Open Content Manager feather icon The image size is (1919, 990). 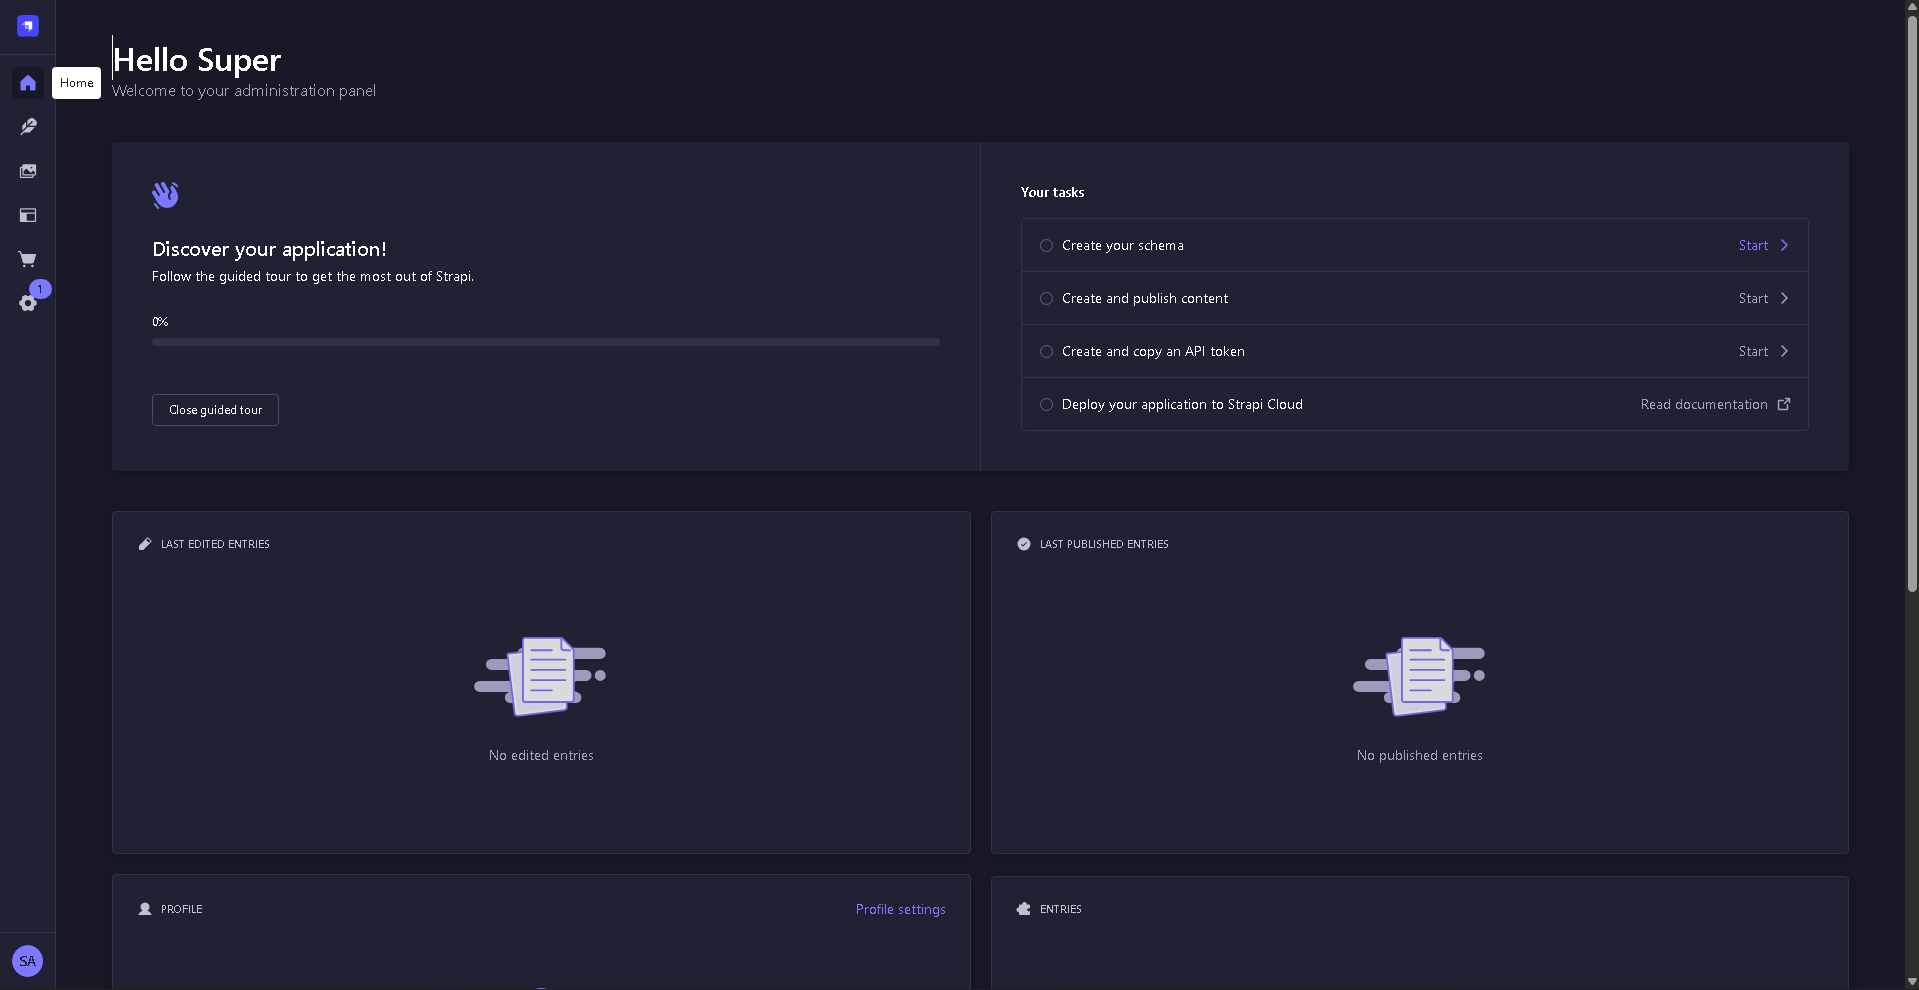(28, 127)
